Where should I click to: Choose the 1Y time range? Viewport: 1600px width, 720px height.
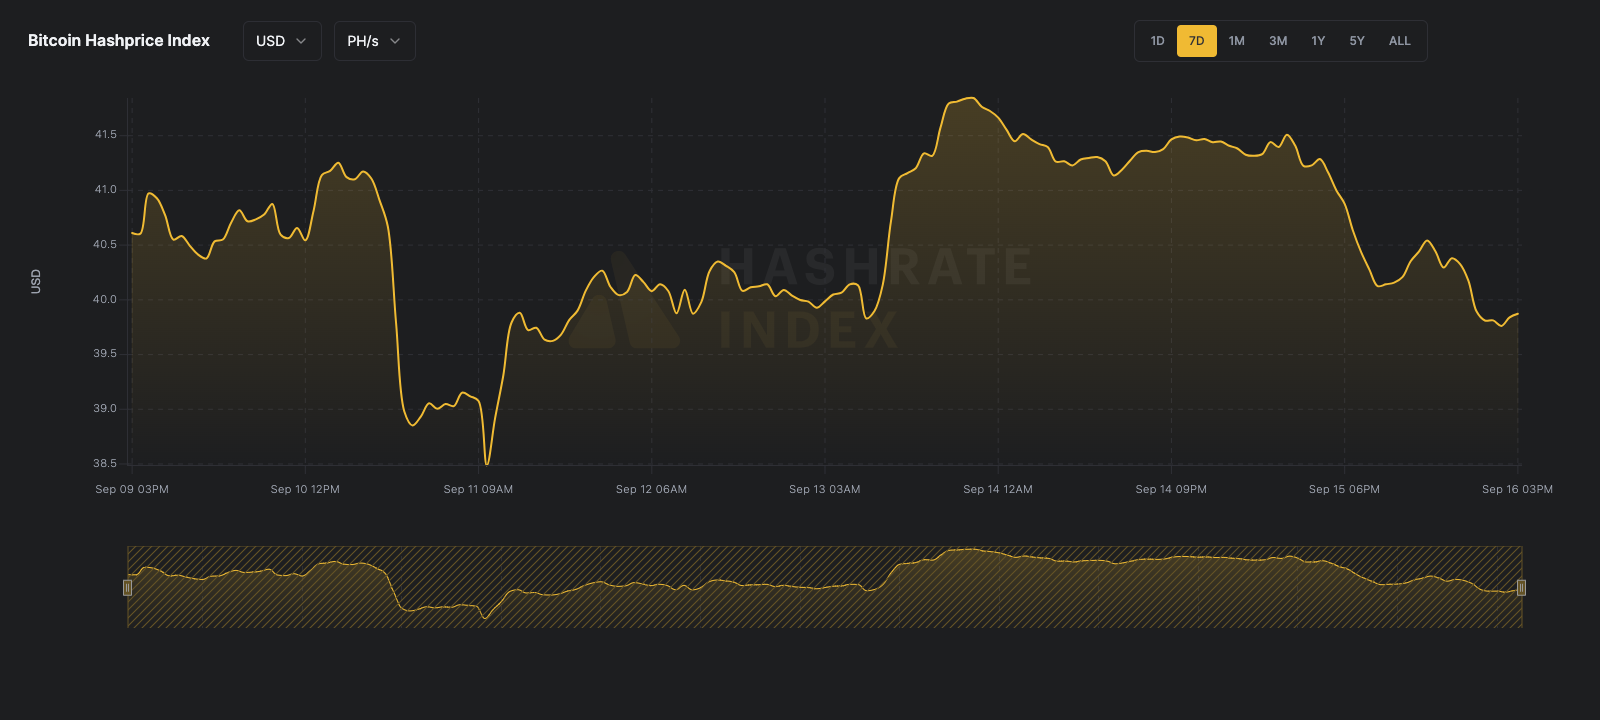point(1318,41)
